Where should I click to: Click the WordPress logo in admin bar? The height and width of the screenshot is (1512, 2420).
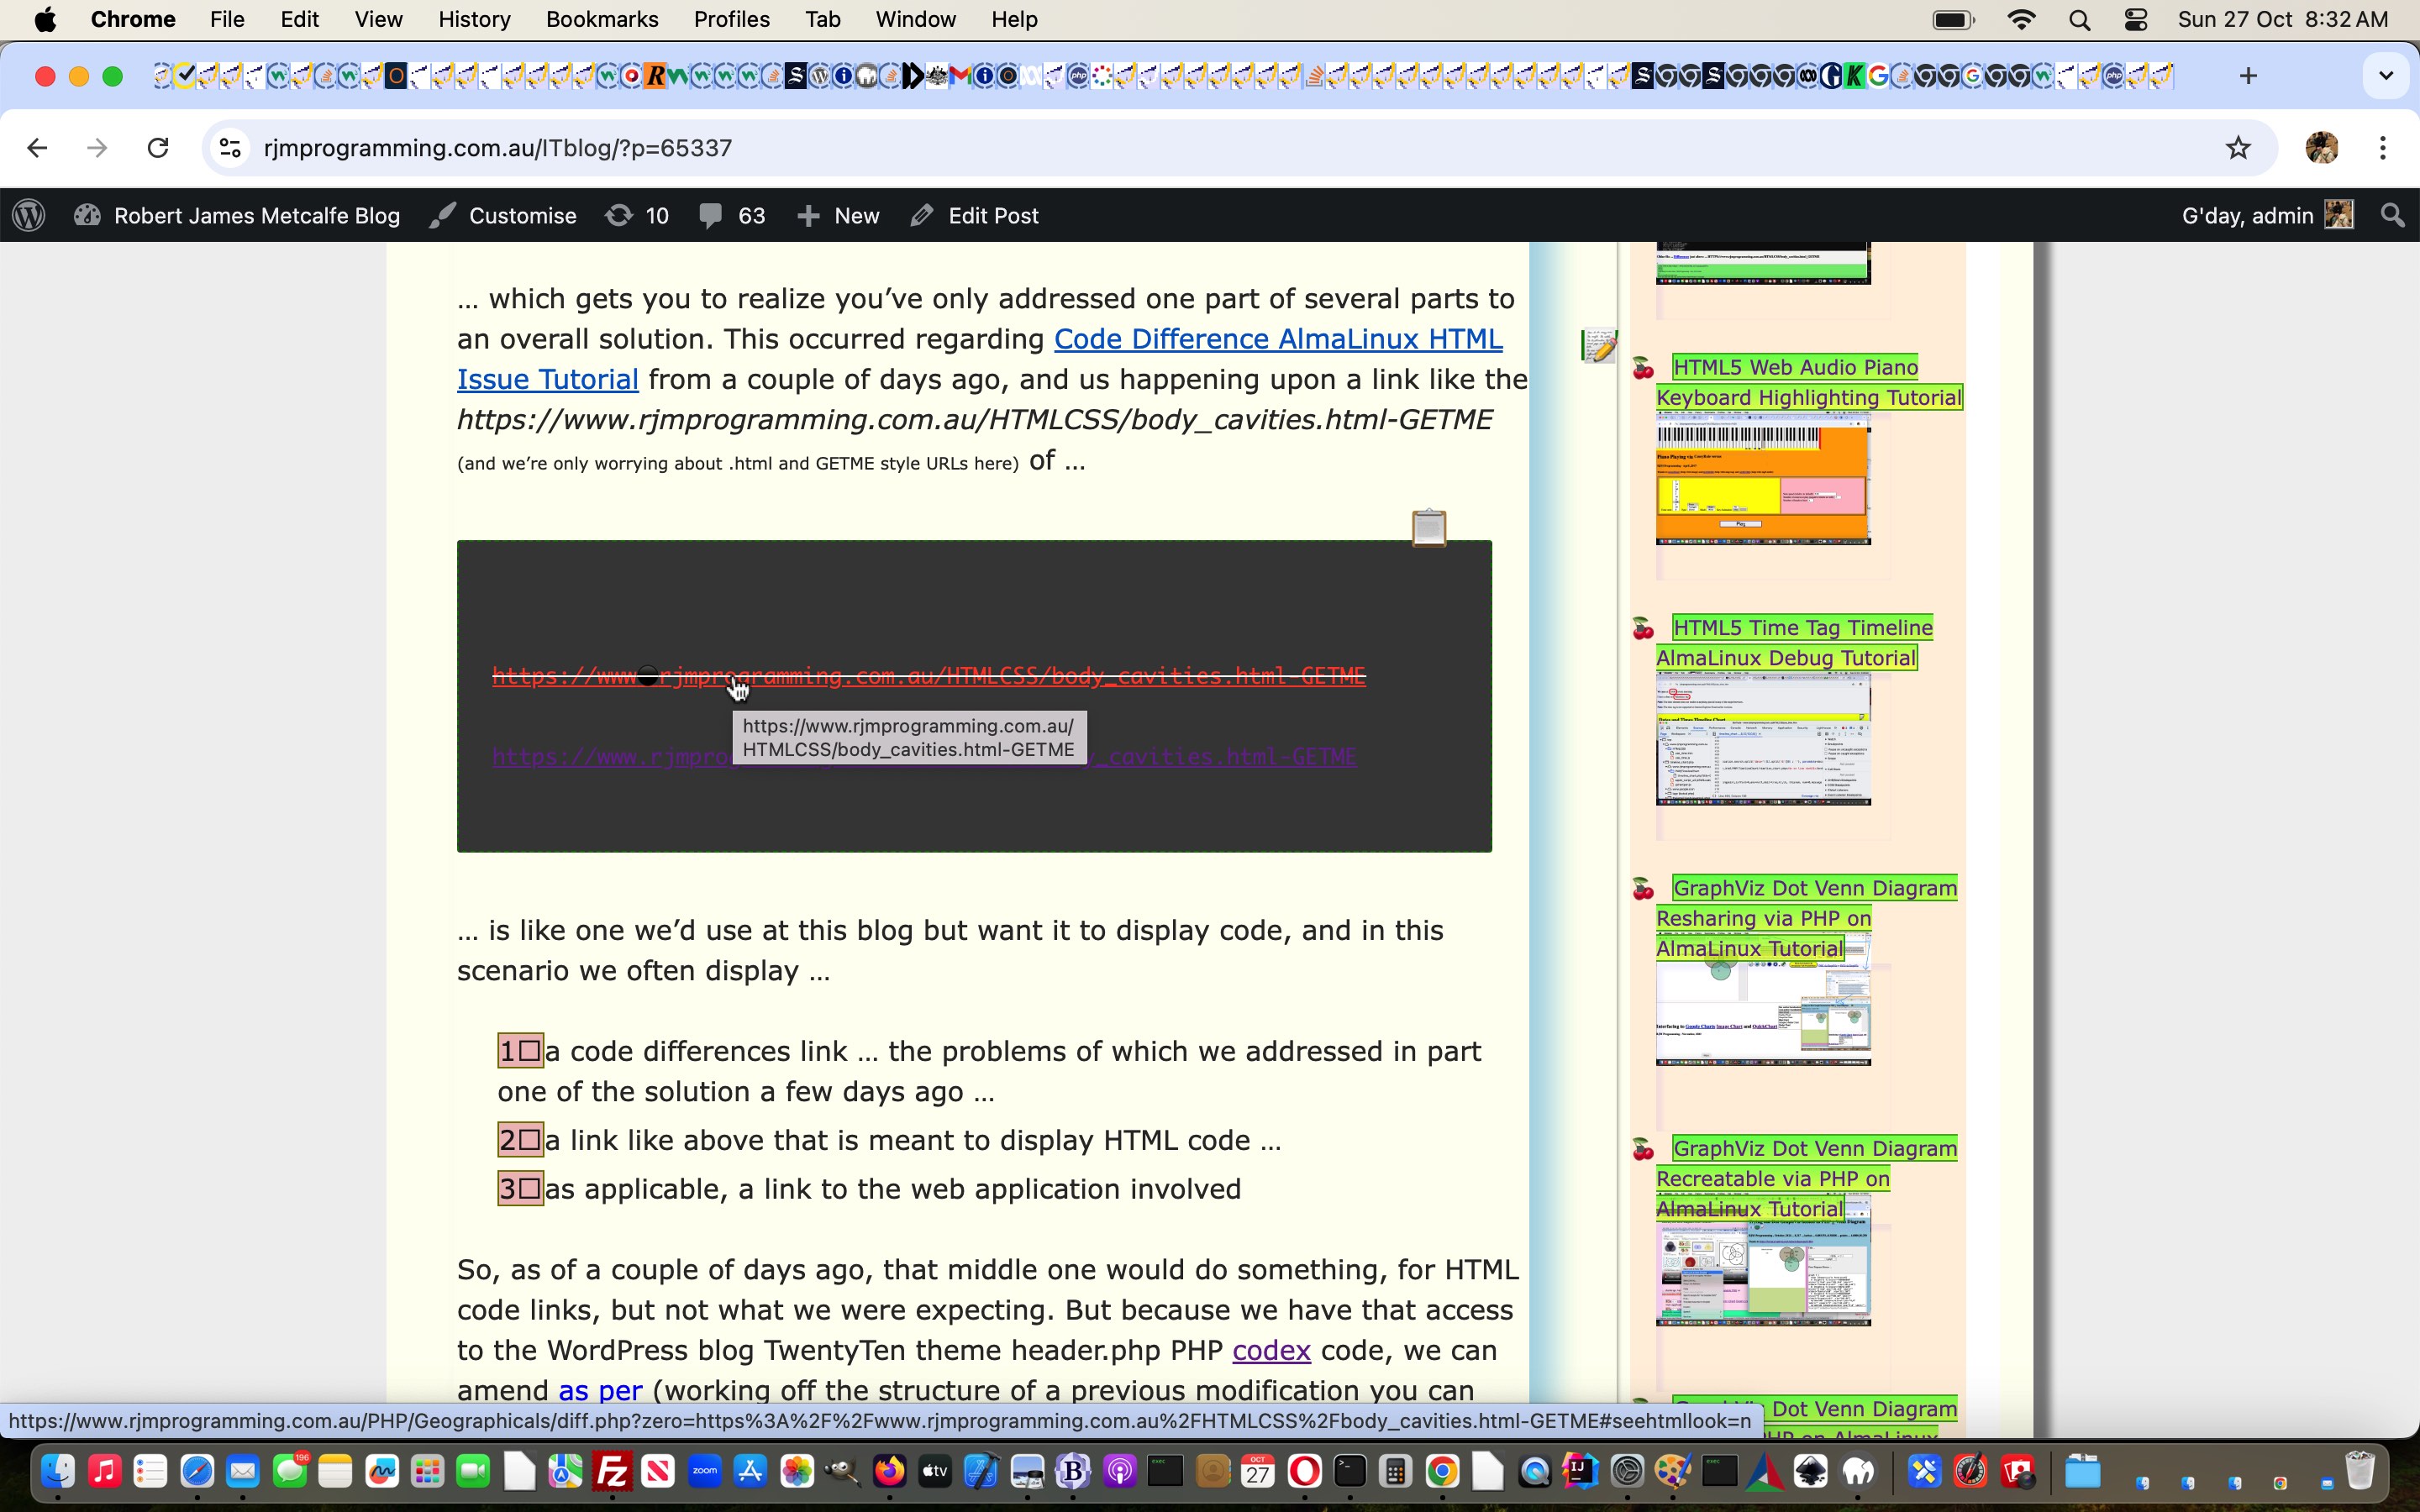click(29, 215)
